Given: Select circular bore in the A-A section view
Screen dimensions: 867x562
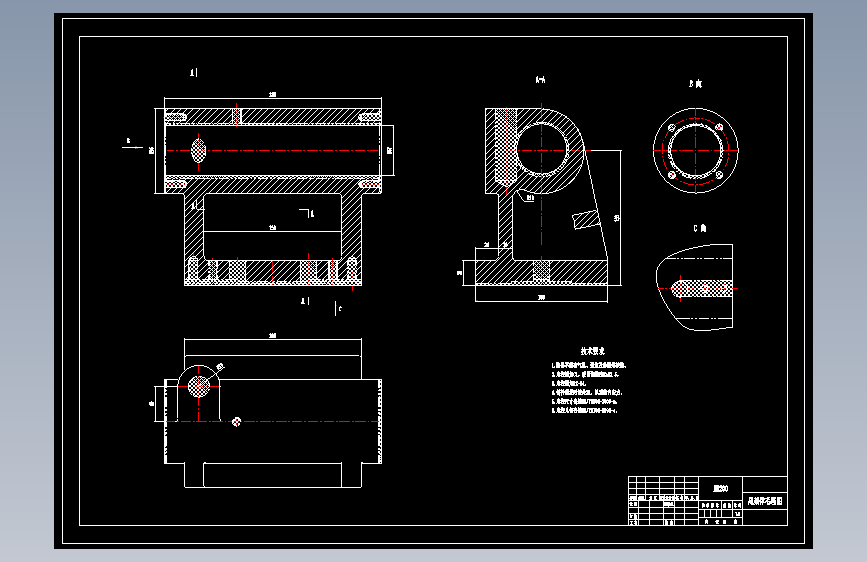Looking at the screenshot, I should pos(542,150).
